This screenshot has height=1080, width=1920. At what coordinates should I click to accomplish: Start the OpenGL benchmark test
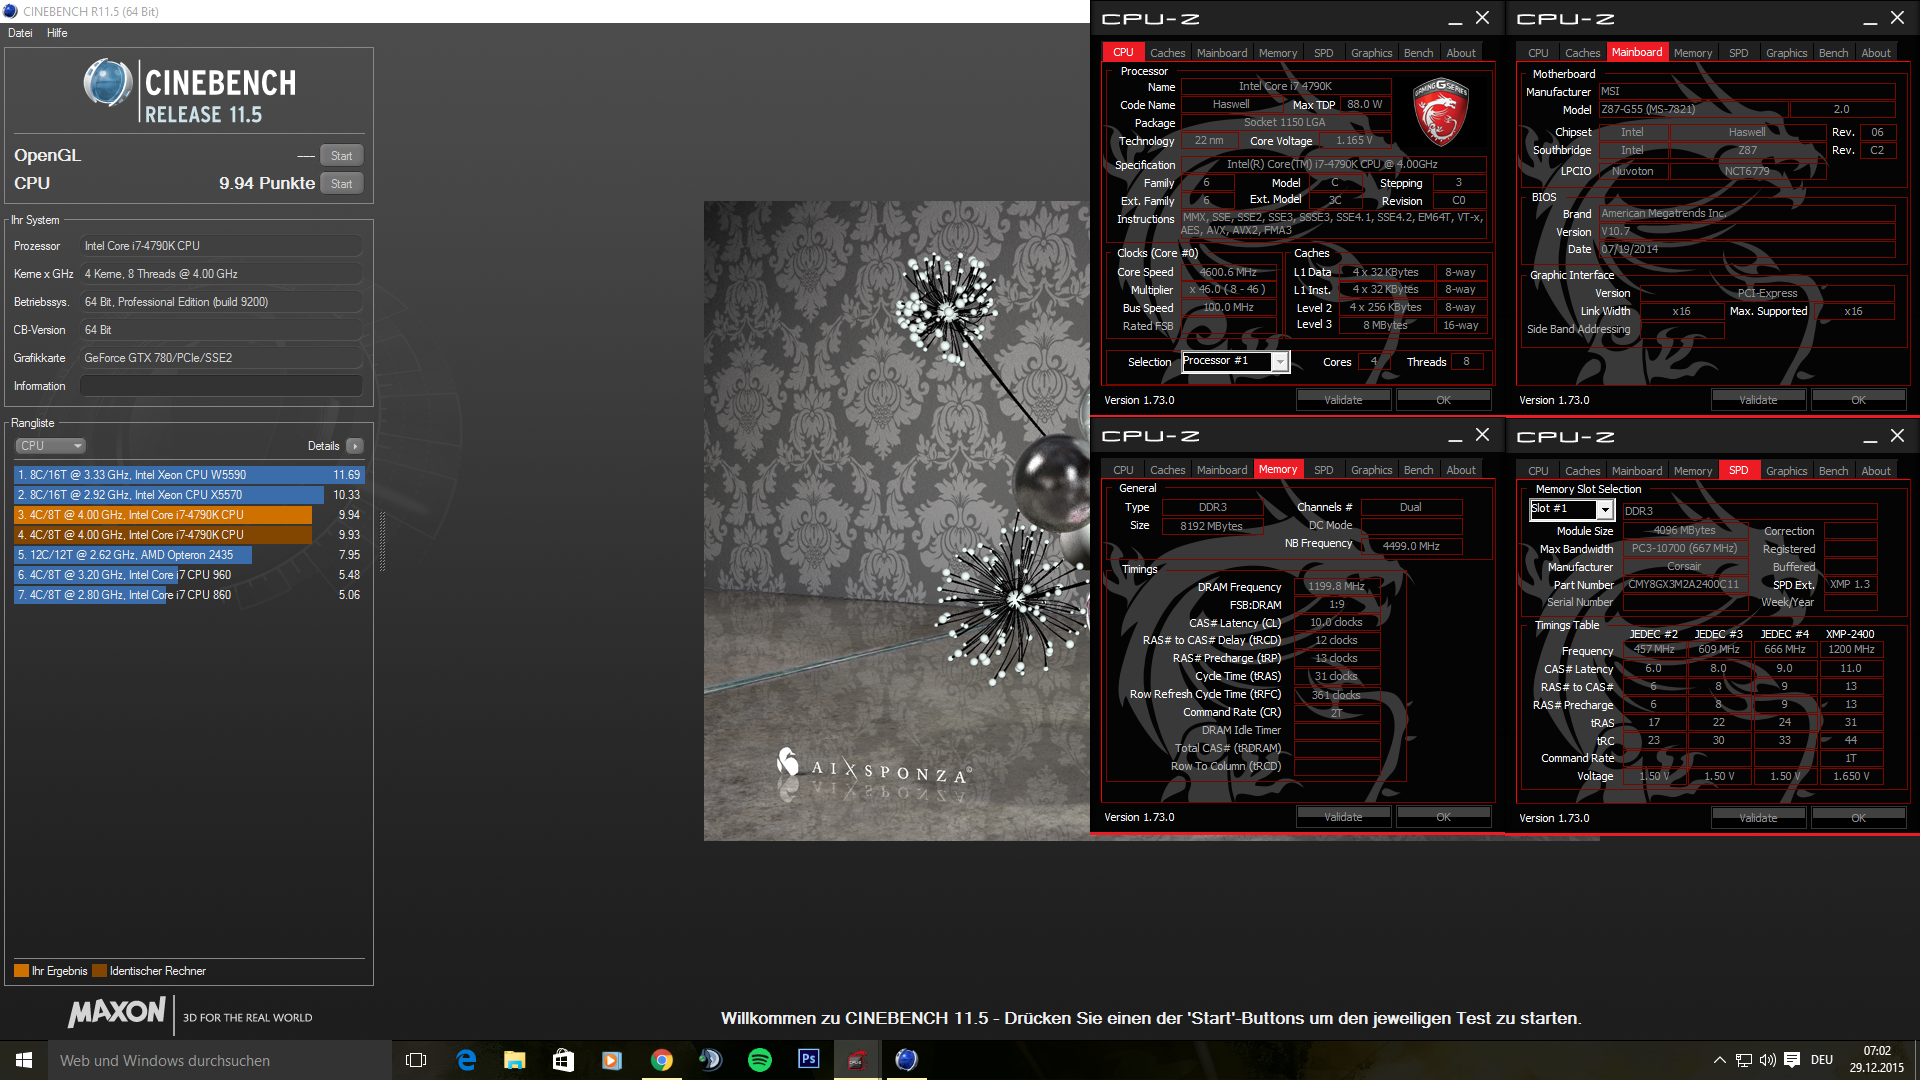[341, 156]
